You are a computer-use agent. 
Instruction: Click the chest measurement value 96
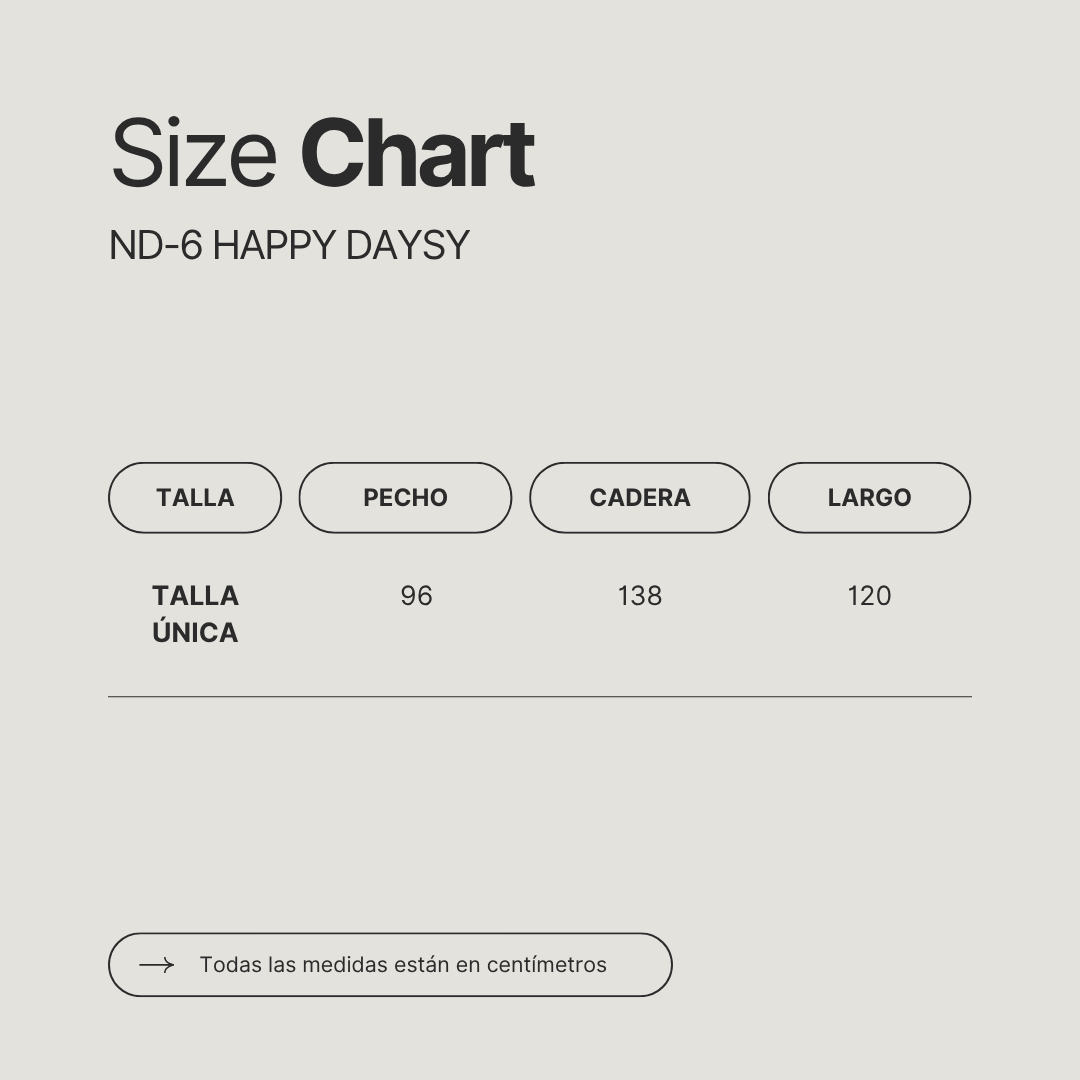tap(416, 596)
